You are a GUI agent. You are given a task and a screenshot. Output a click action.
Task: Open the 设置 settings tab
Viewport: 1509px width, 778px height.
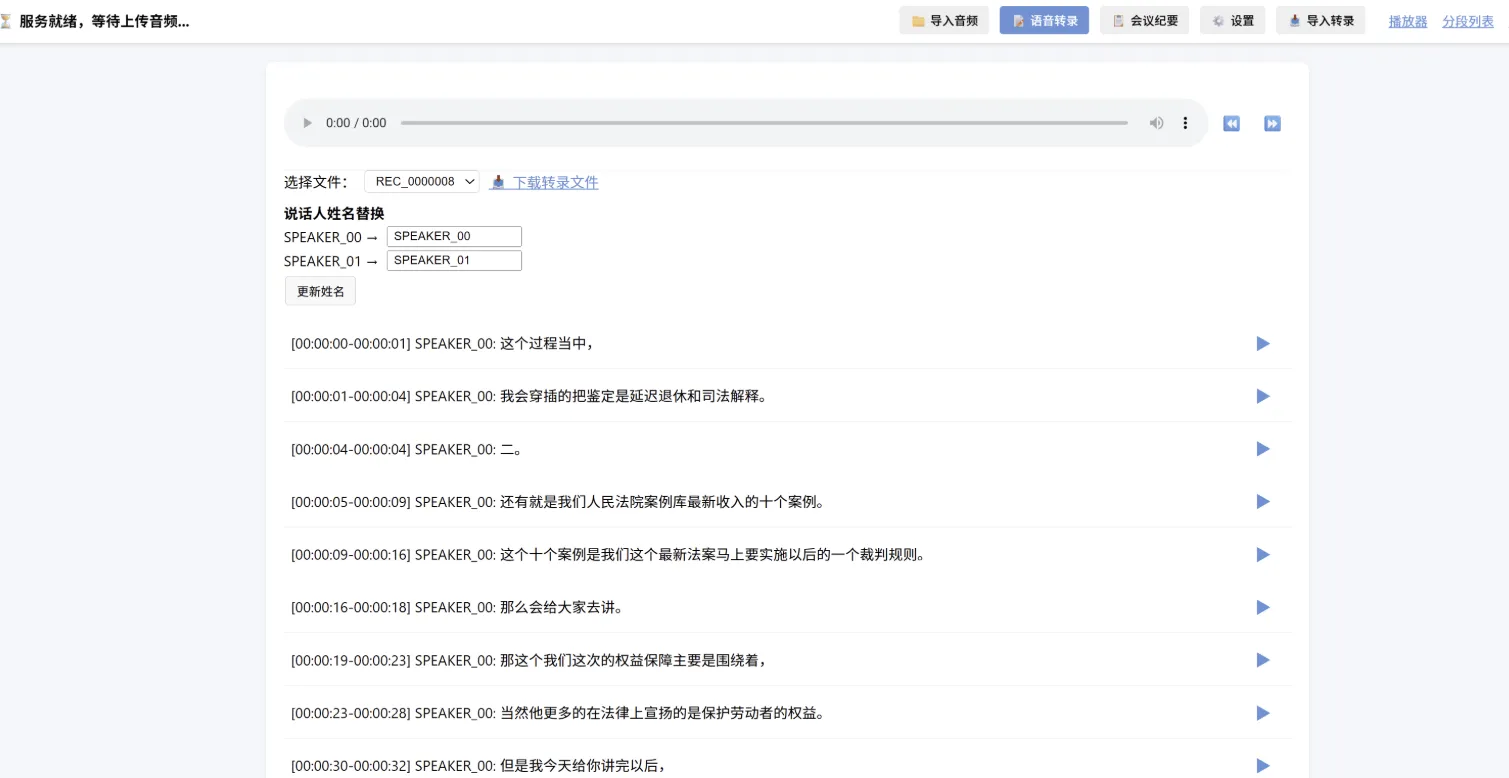point(1232,20)
